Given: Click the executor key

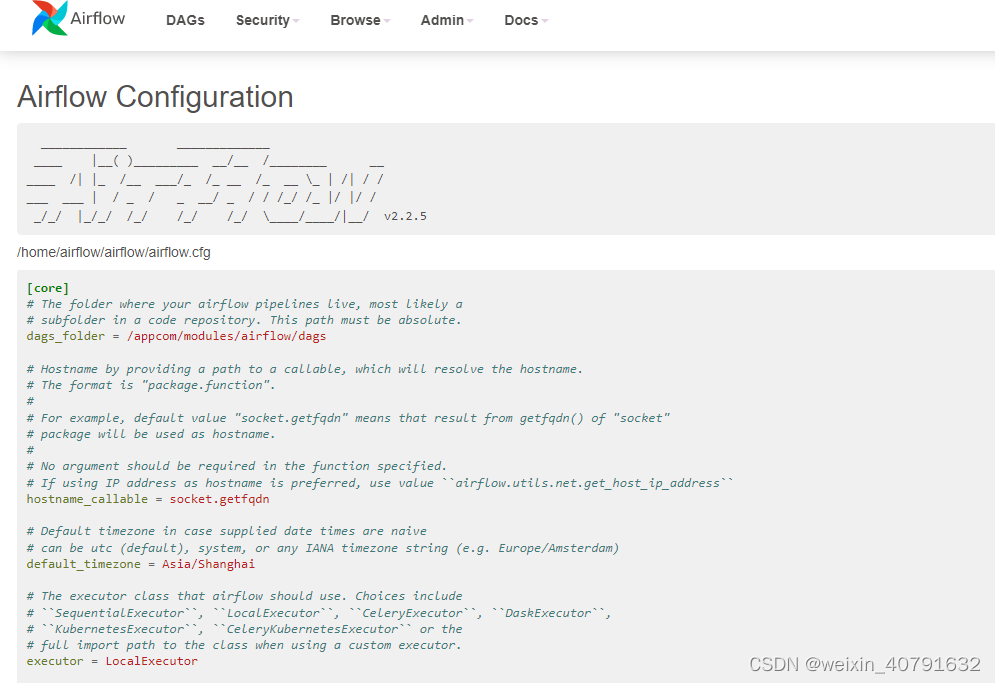Looking at the screenshot, I should click(55, 661).
